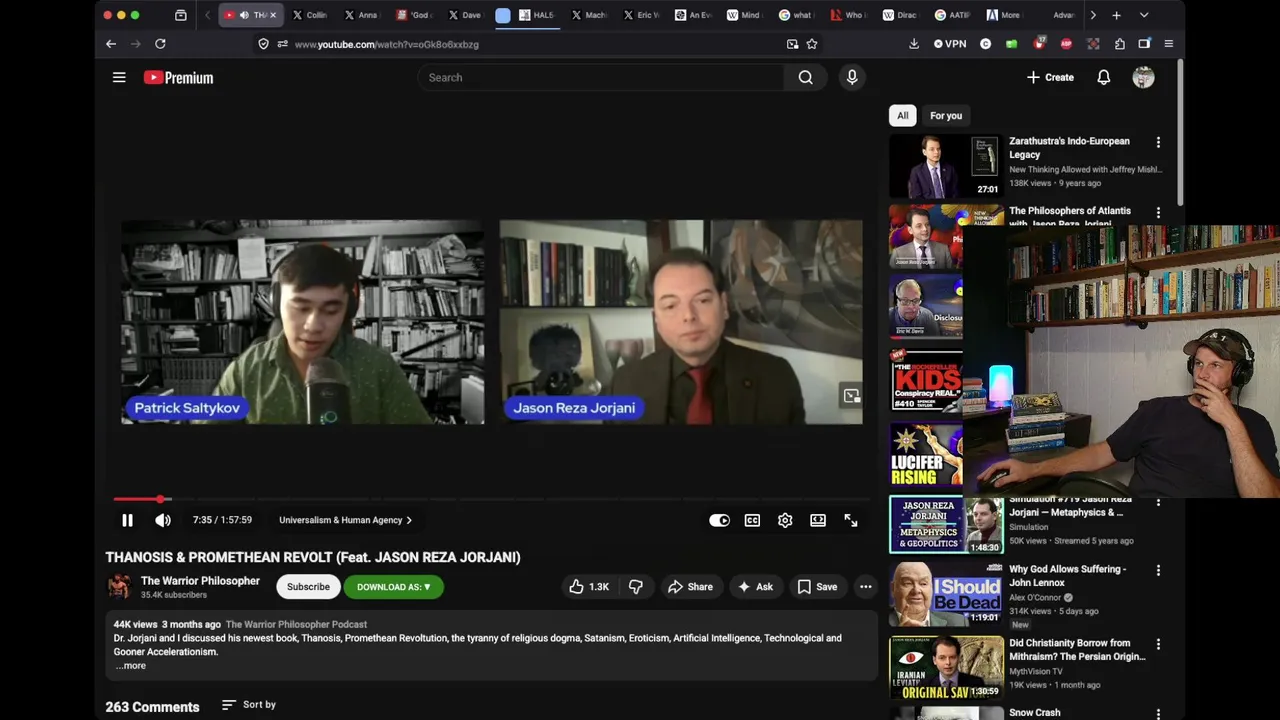
Task: Toggle the autoplay switch
Action: [x=719, y=520]
